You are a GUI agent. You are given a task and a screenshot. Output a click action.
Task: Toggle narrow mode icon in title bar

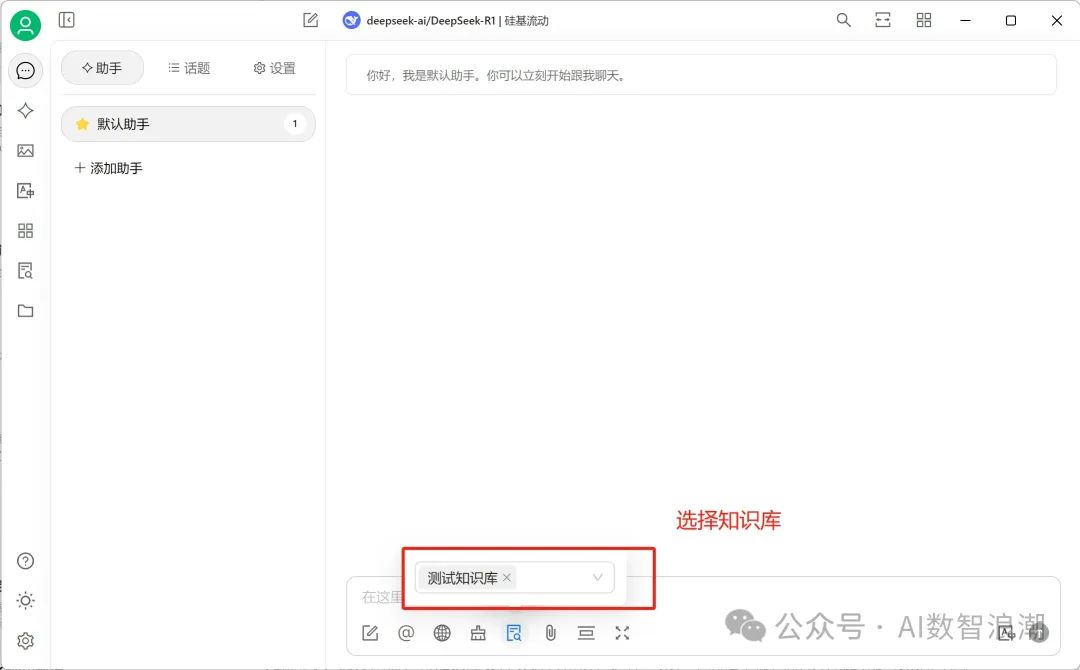883,20
